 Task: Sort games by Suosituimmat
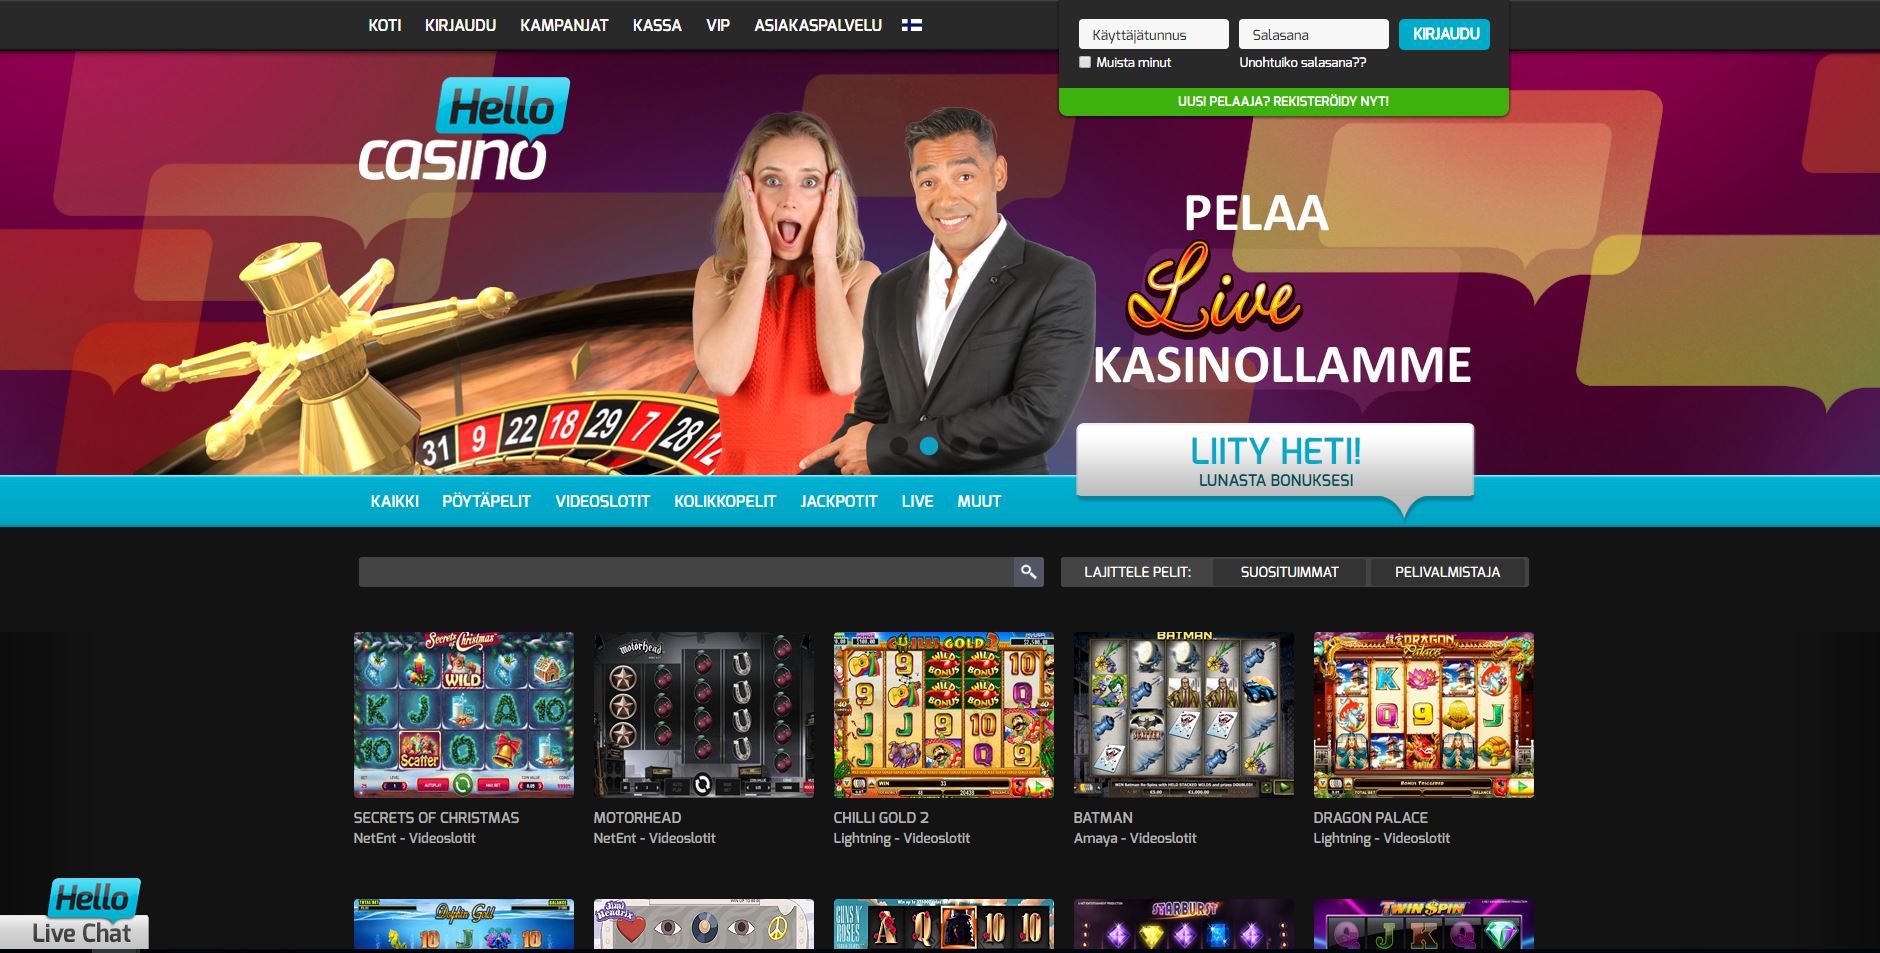pos(1289,572)
